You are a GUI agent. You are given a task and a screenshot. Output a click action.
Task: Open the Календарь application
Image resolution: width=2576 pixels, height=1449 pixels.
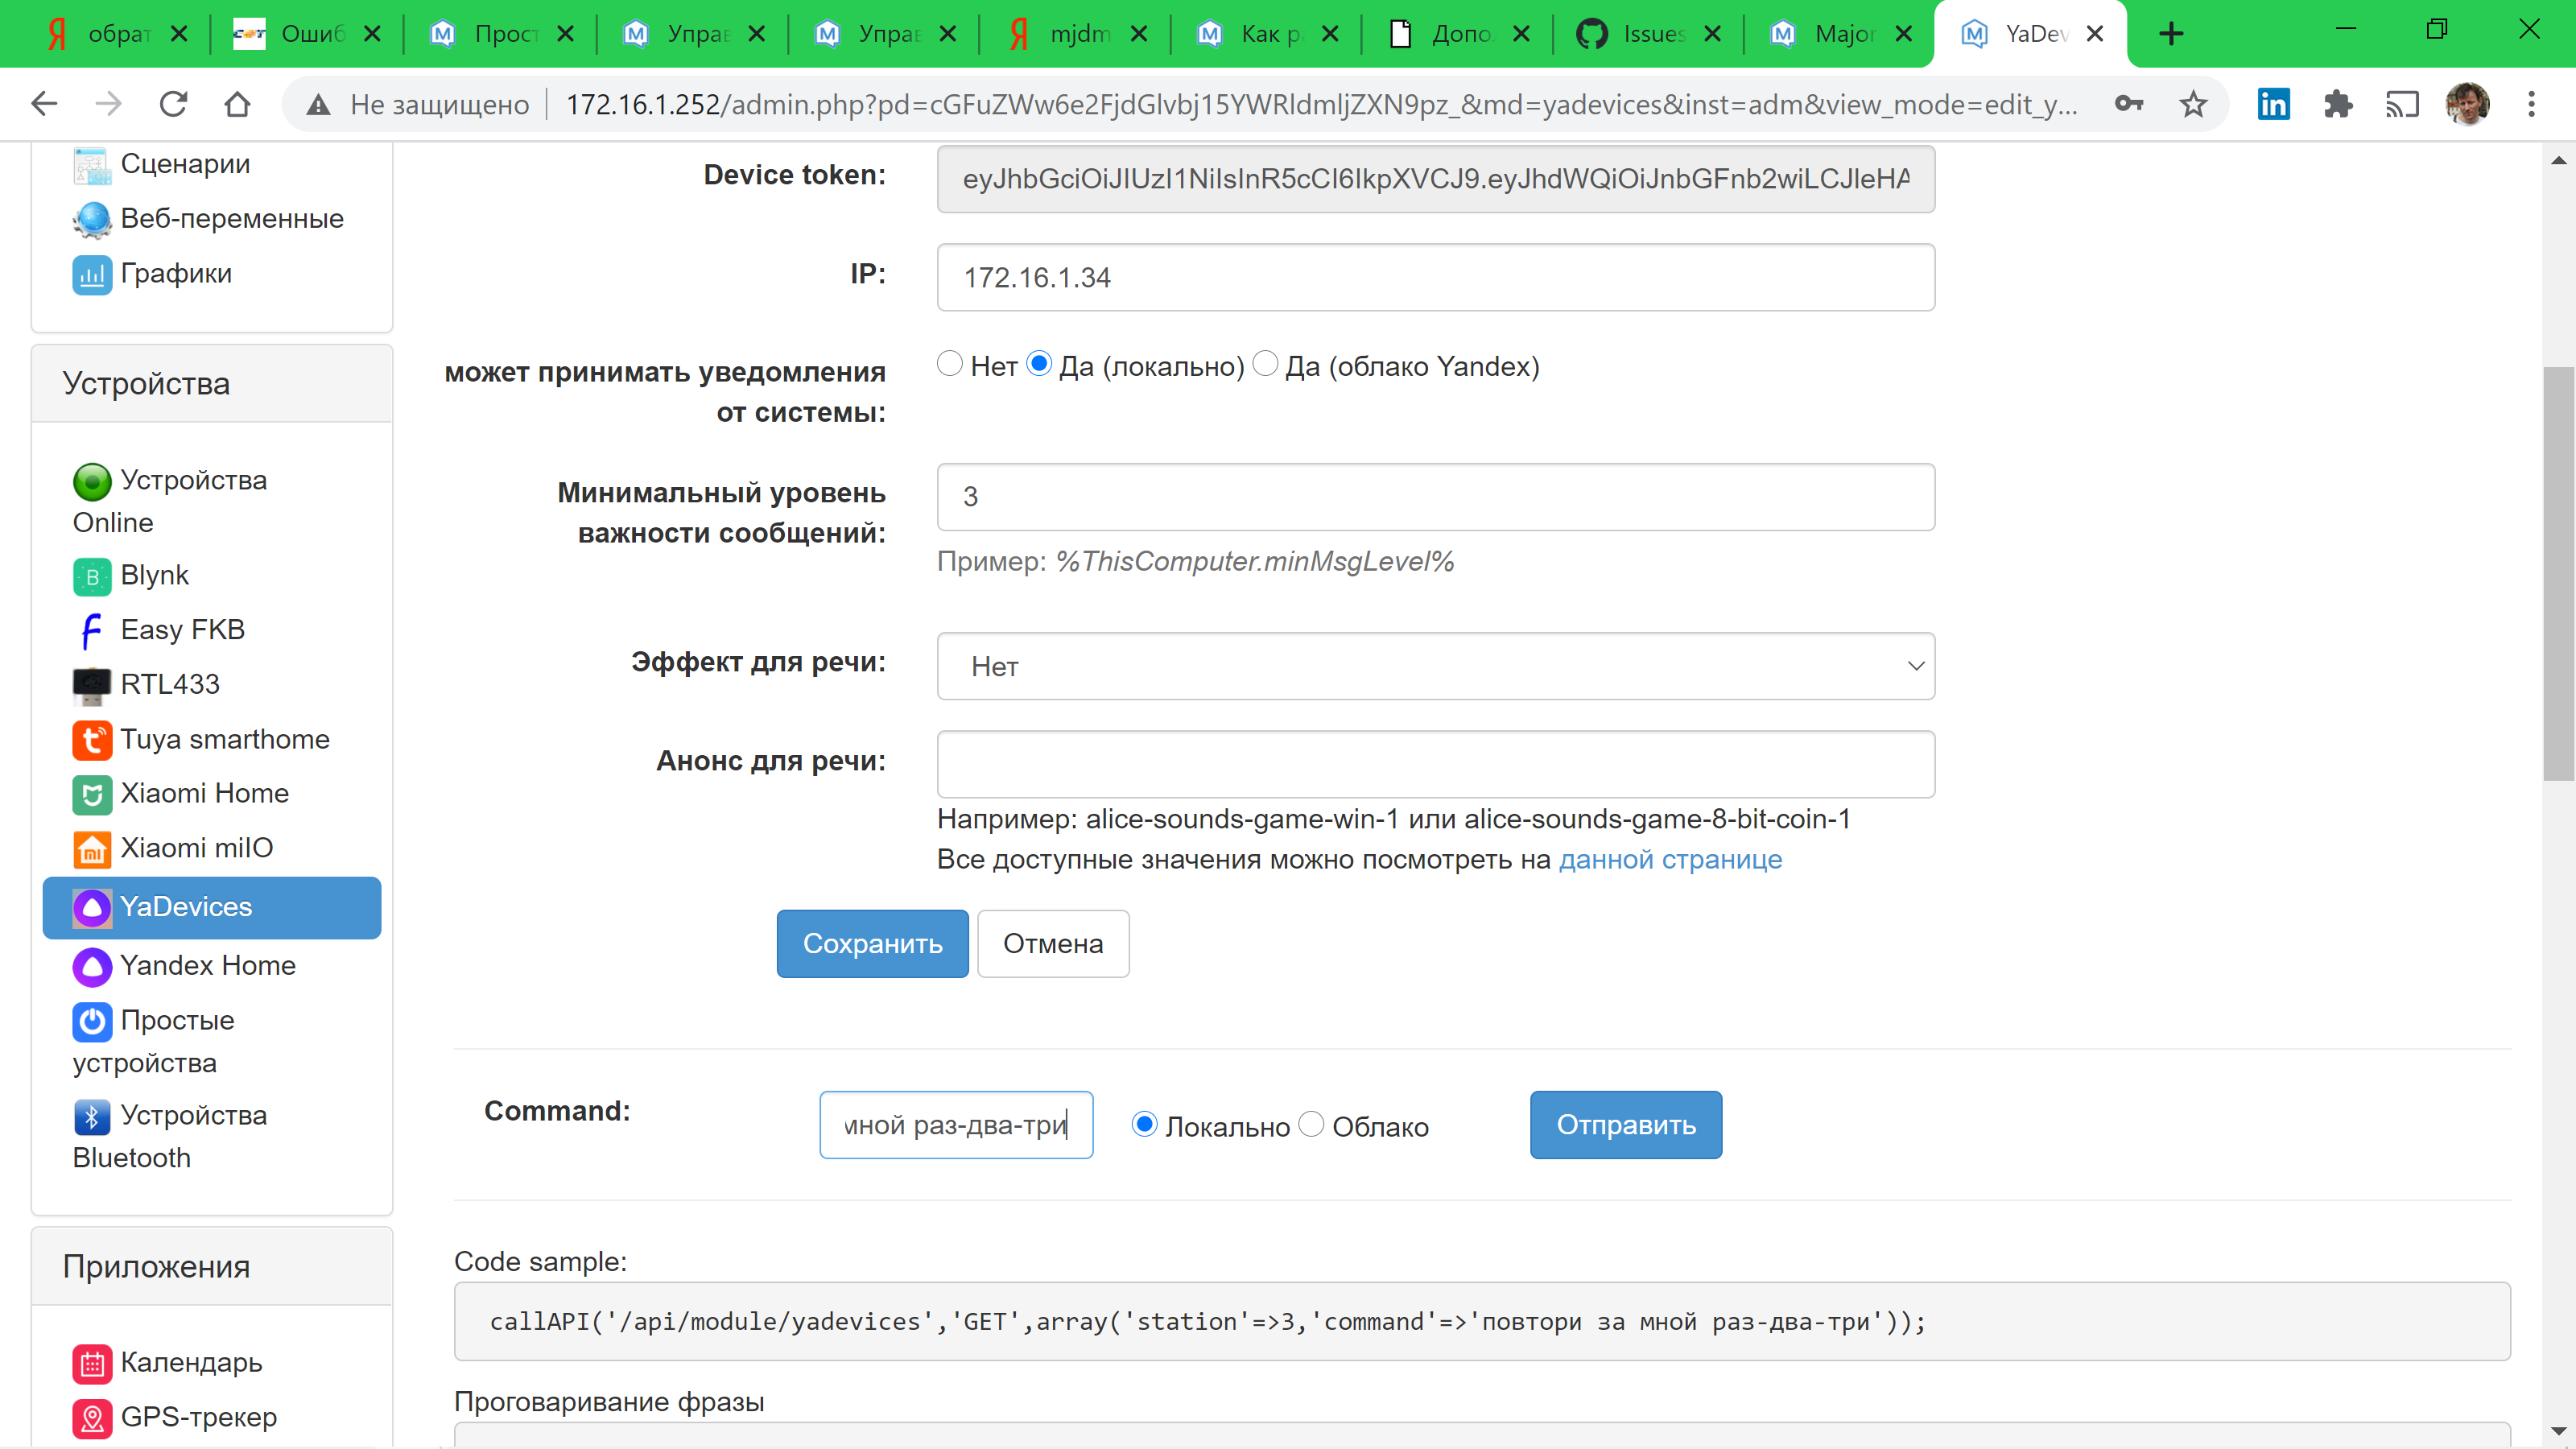(x=191, y=1362)
